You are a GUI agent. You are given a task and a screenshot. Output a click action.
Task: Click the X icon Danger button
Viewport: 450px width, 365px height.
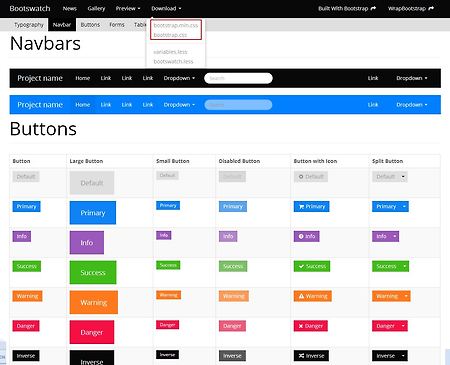311,326
